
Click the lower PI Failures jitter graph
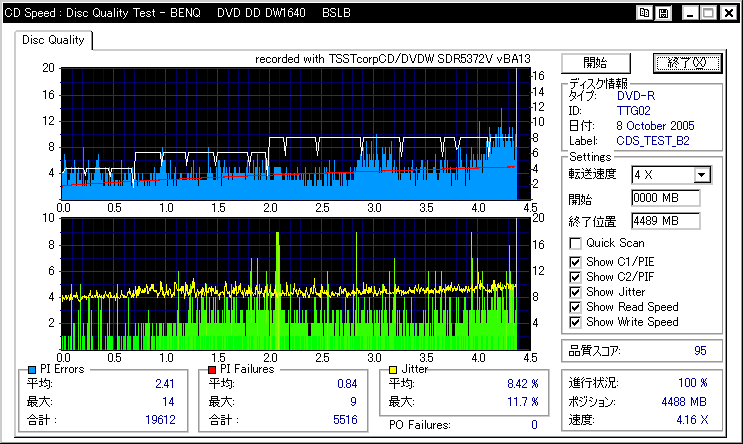pos(296,284)
